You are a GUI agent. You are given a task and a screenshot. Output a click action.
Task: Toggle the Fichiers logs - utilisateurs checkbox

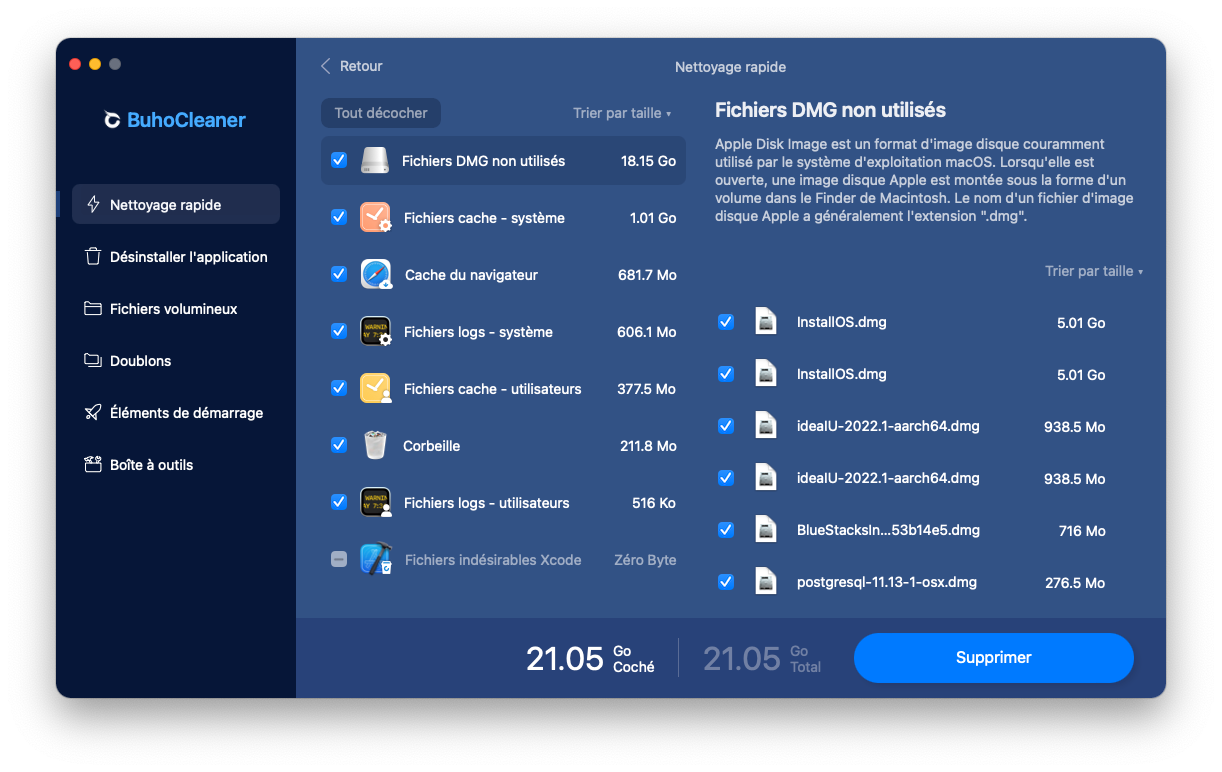[x=339, y=502]
